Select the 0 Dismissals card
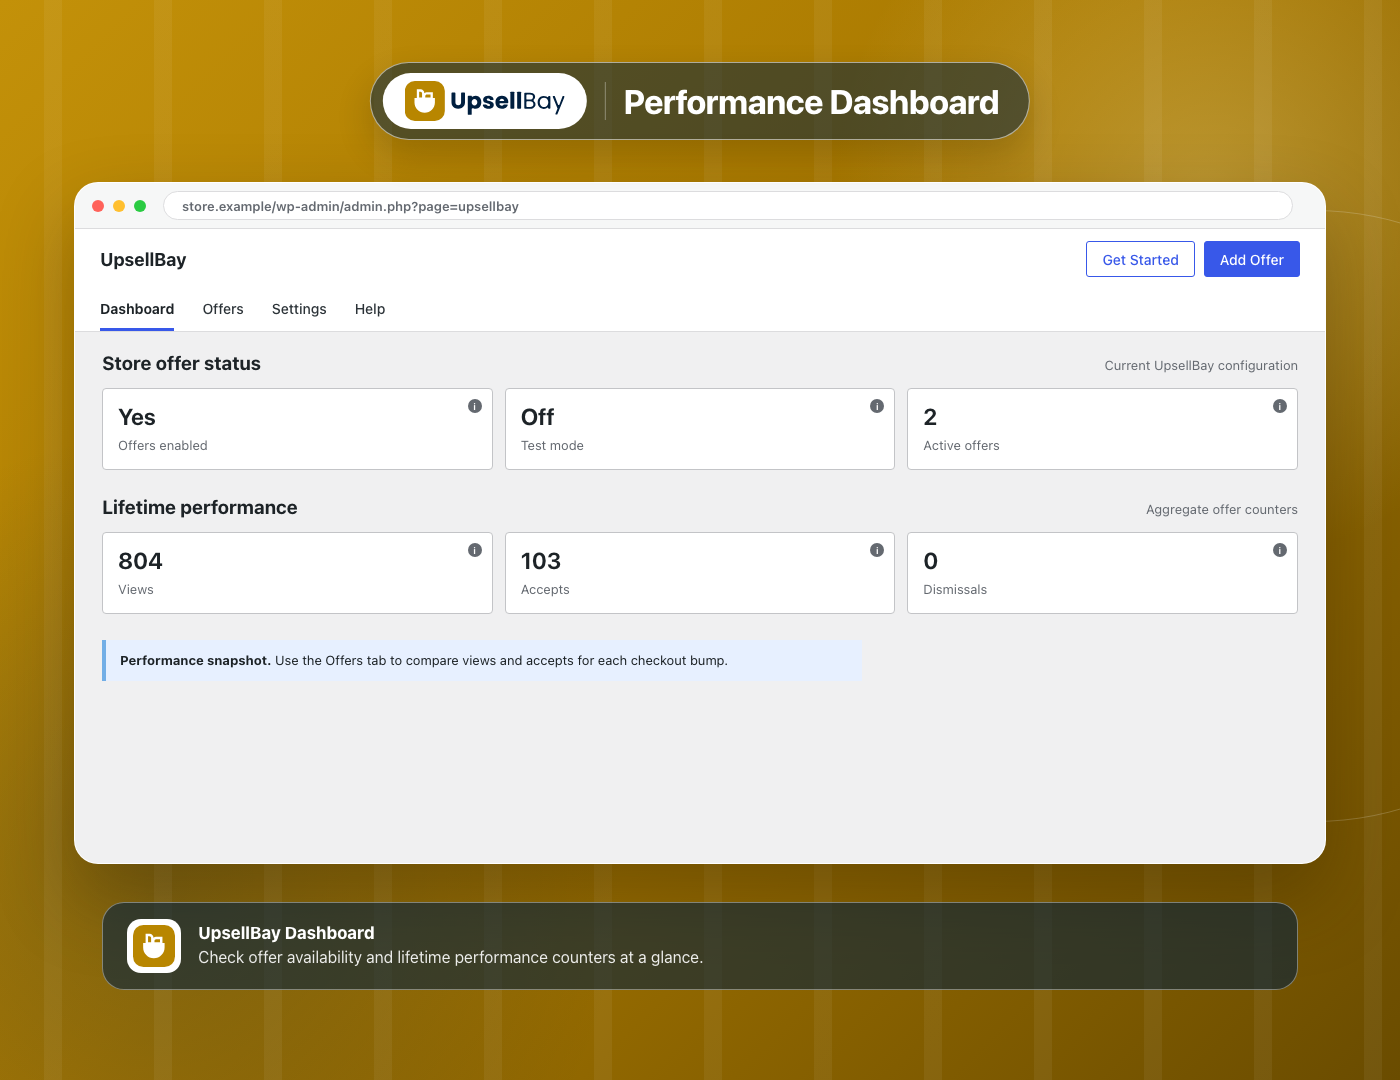1400x1080 pixels. (x=1102, y=573)
